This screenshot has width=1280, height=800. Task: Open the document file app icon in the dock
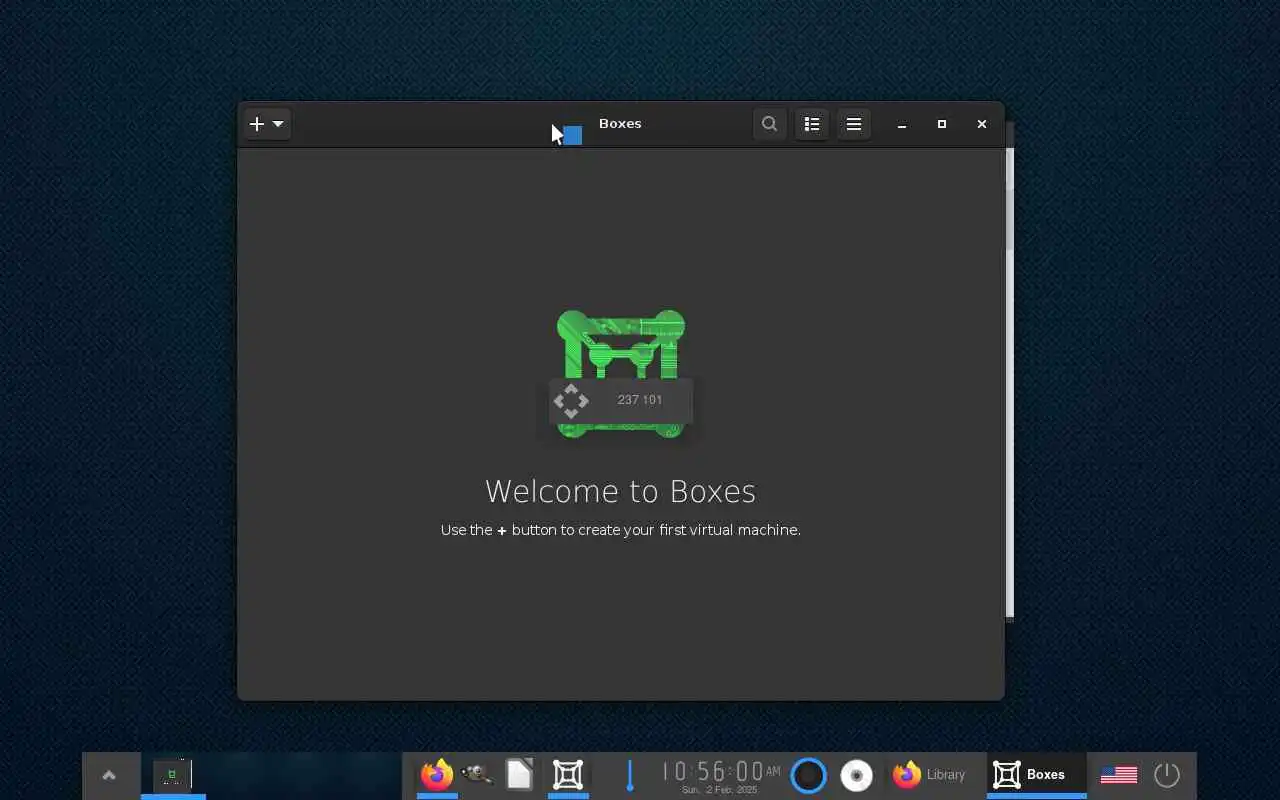click(x=519, y=775)
